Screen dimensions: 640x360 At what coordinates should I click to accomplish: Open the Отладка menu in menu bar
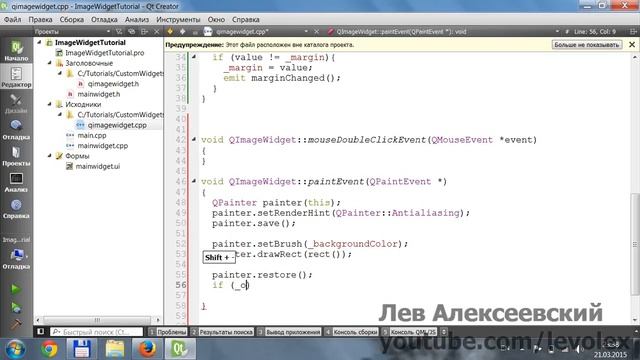click(104, 19)
